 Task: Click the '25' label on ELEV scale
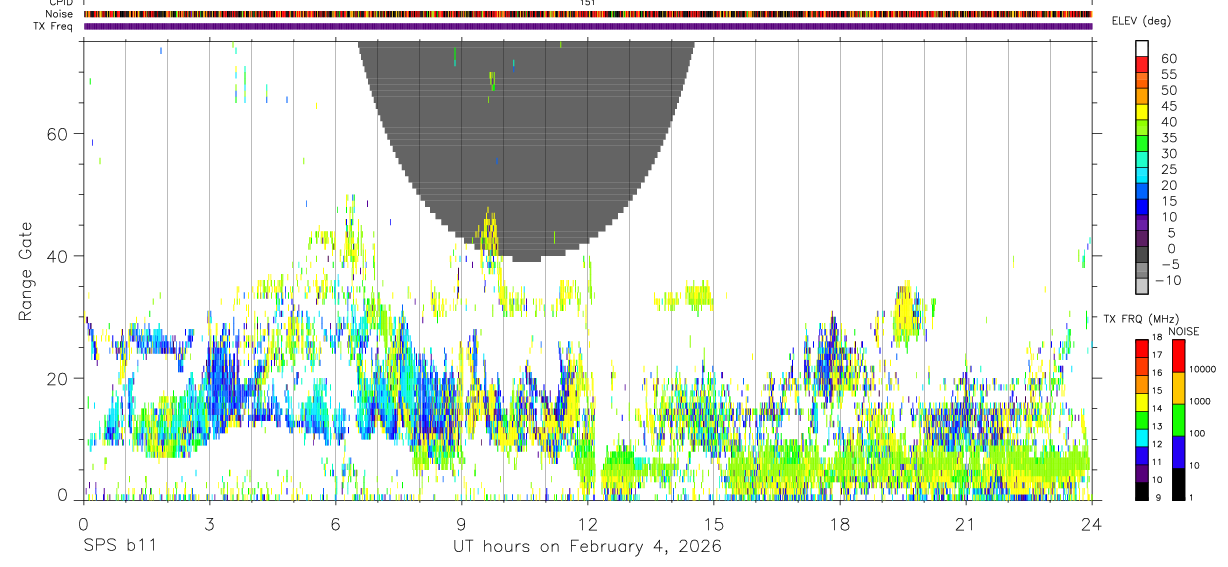click(x=1169, y=169)
